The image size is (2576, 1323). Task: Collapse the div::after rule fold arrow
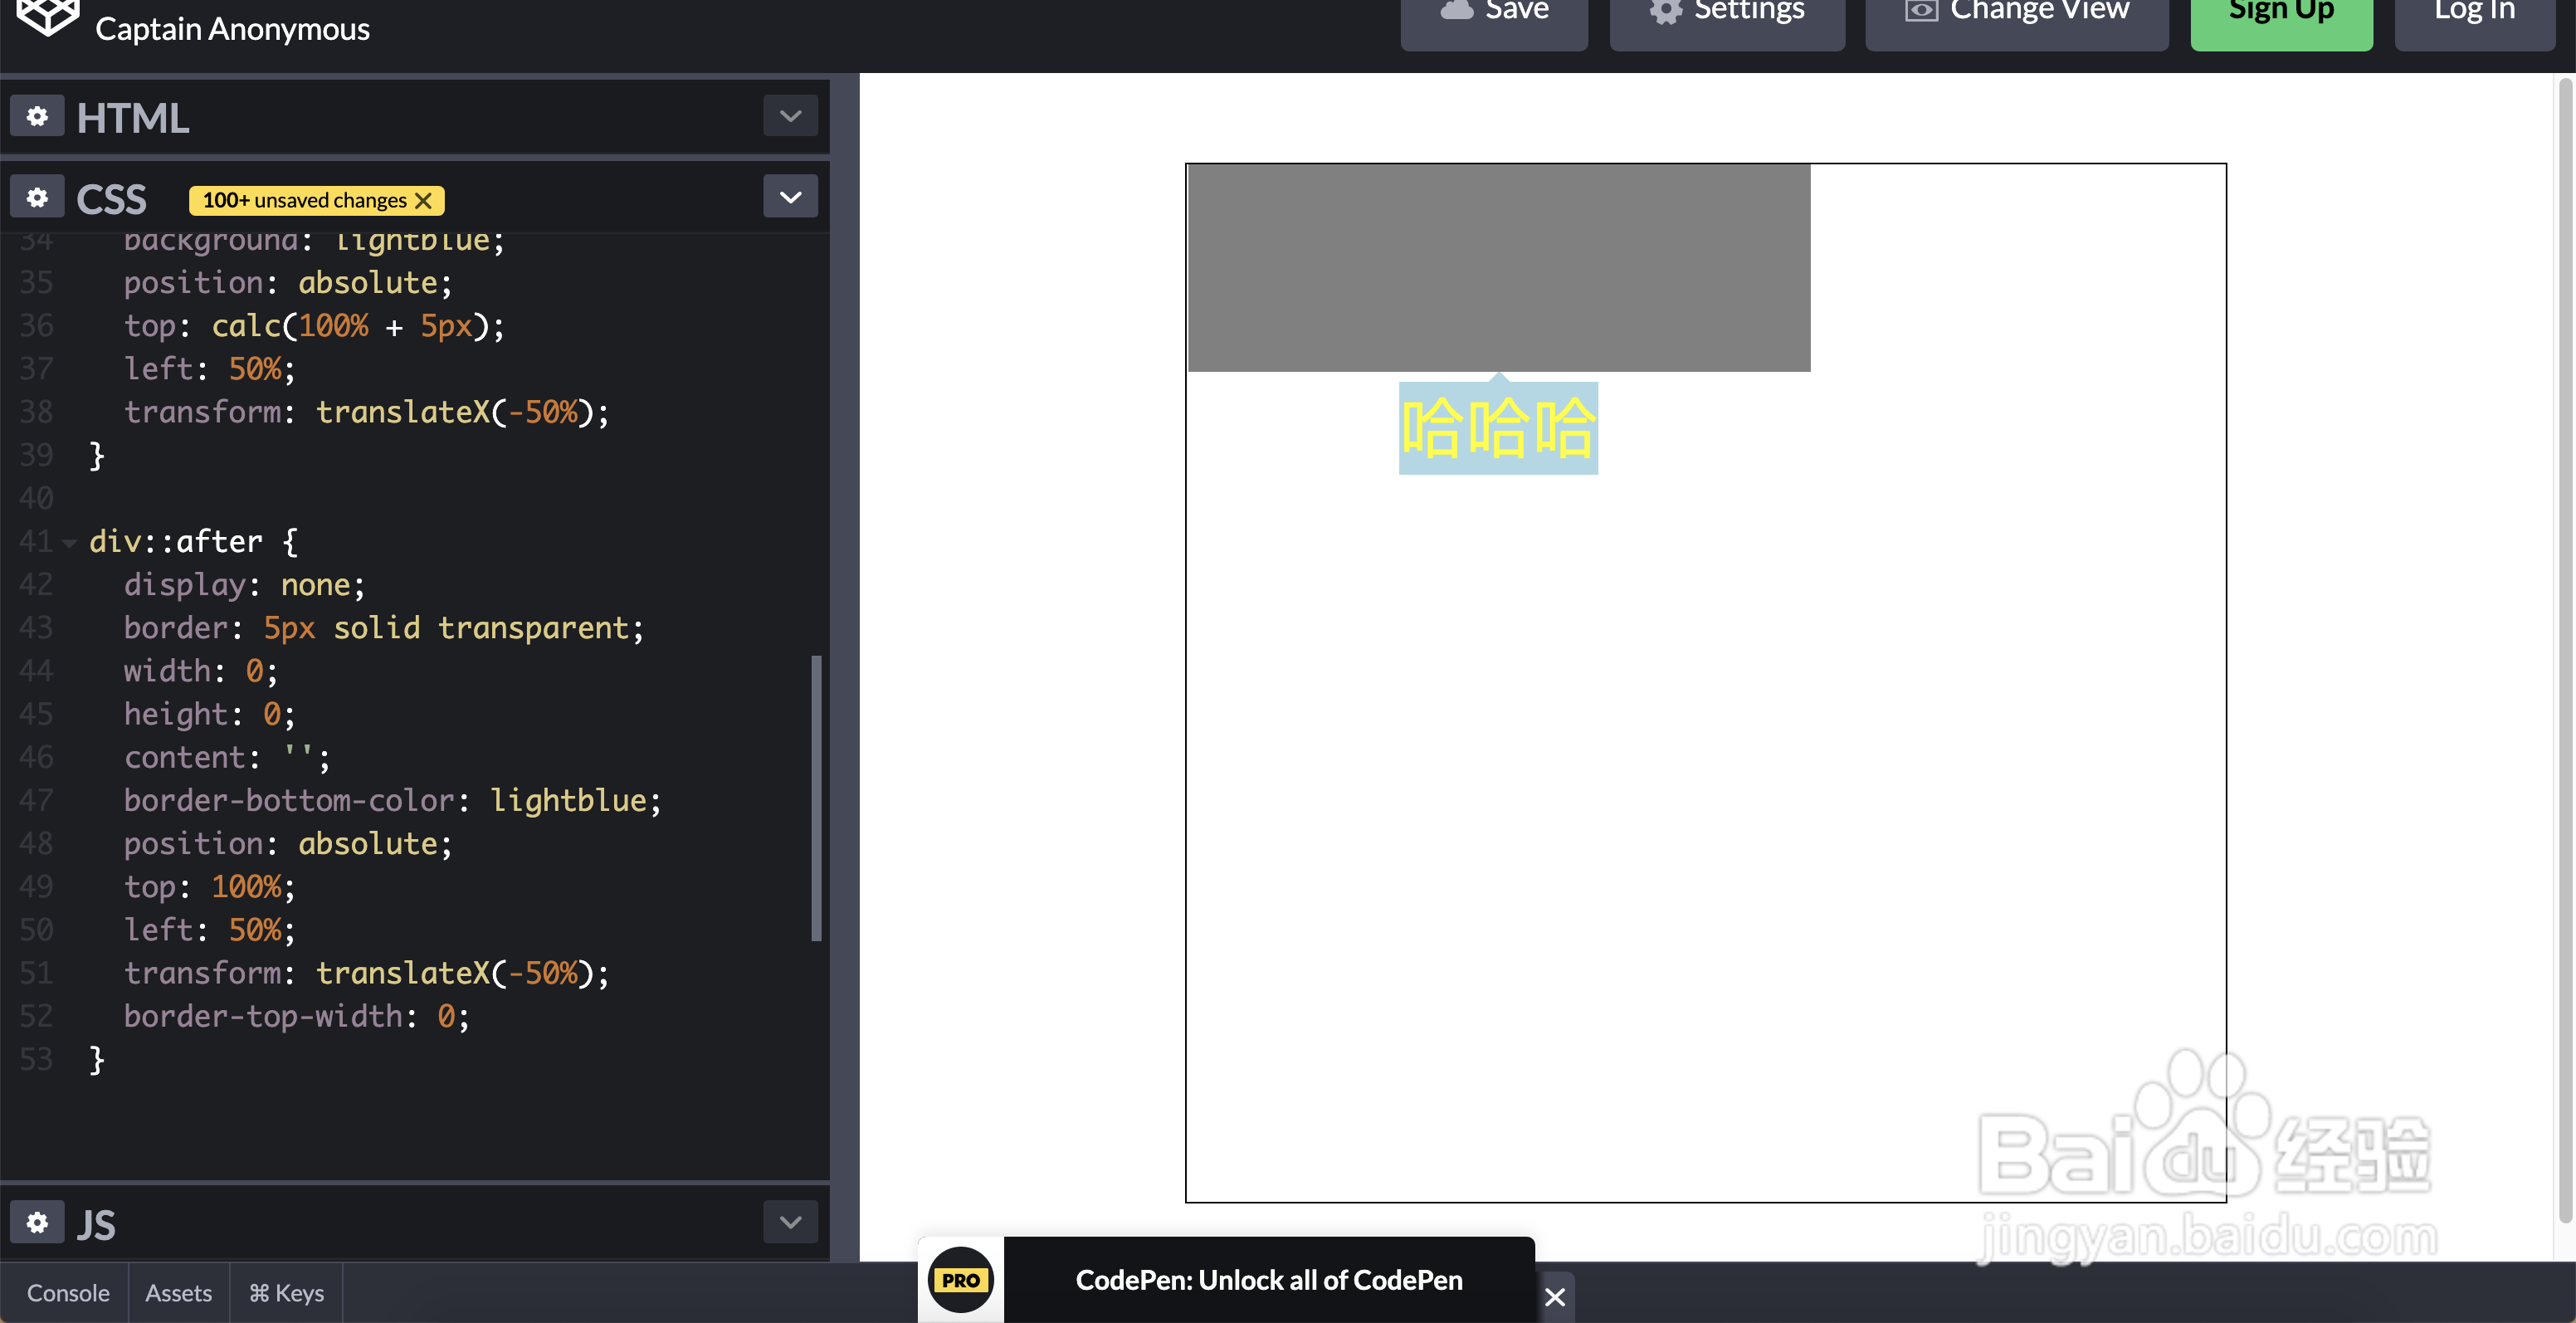coord(69,543)
